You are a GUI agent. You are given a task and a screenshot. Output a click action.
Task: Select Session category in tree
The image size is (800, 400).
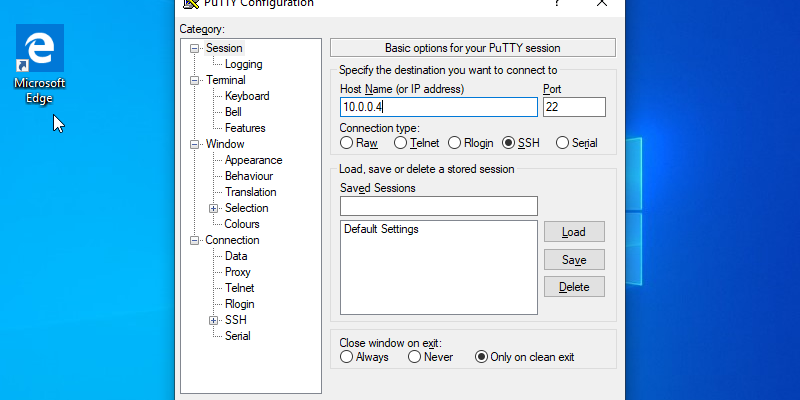pos(224,48)
